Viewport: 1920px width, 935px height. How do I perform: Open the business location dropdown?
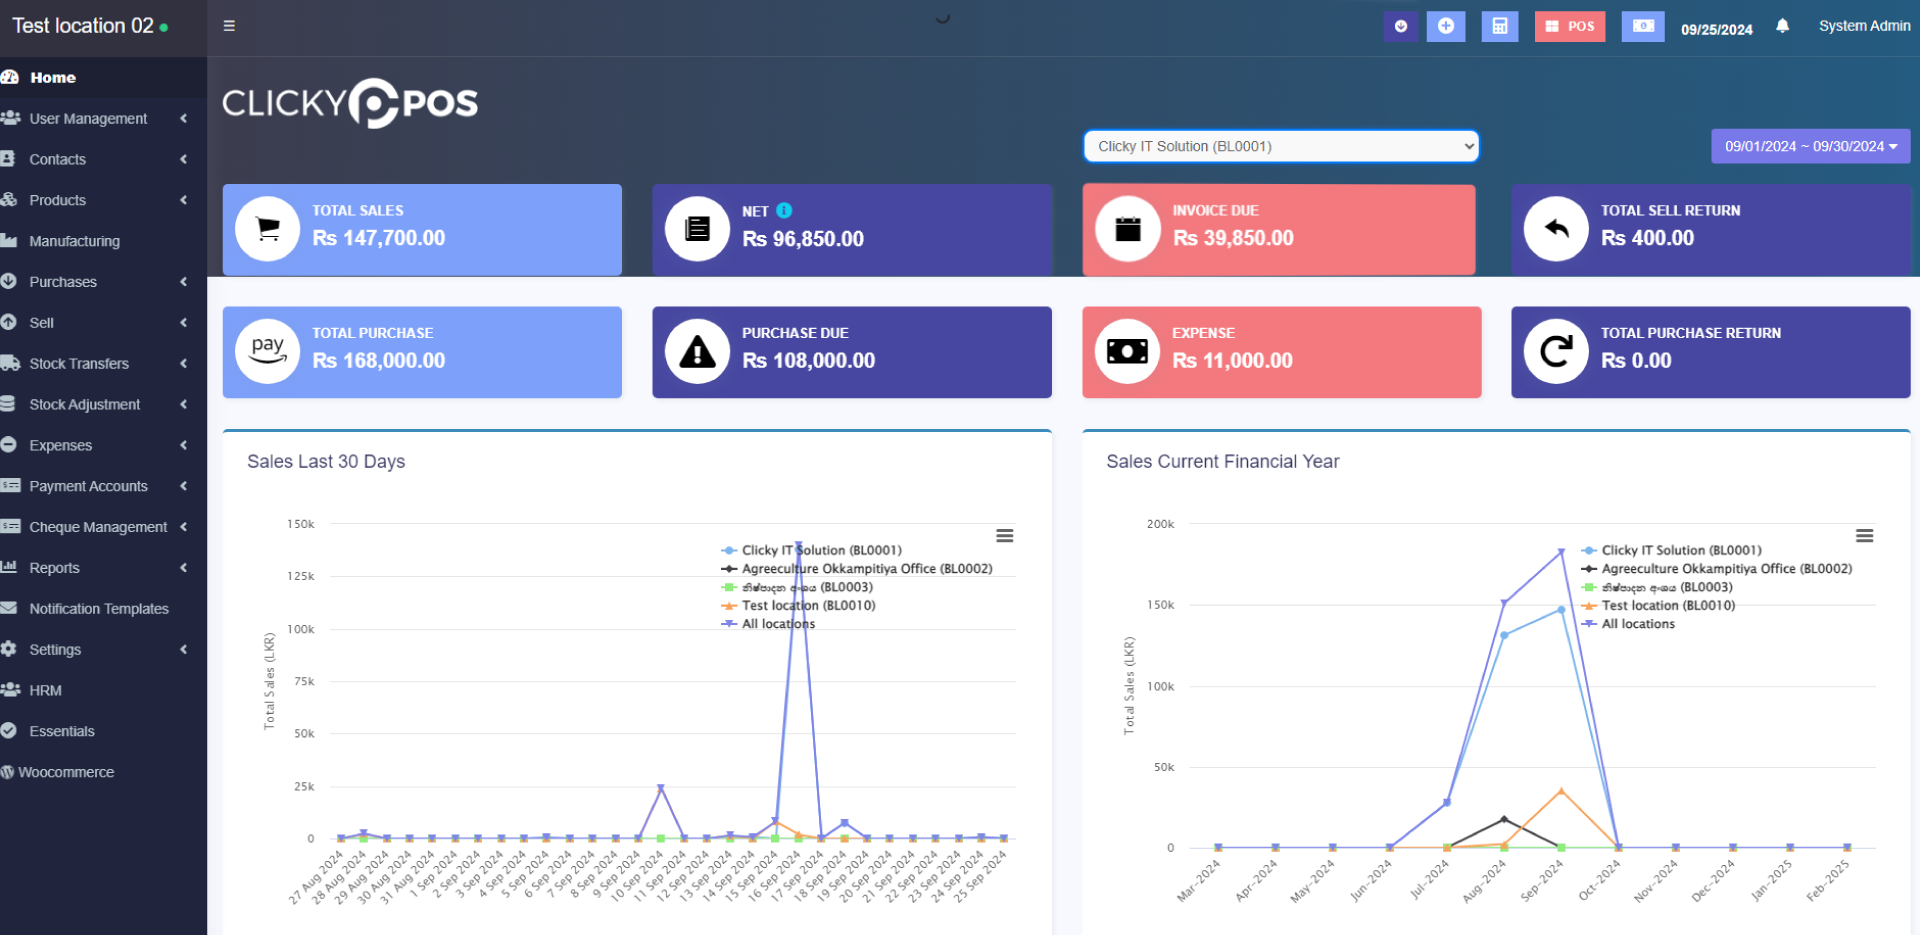pyautogui.click(x=1280, y=146)
